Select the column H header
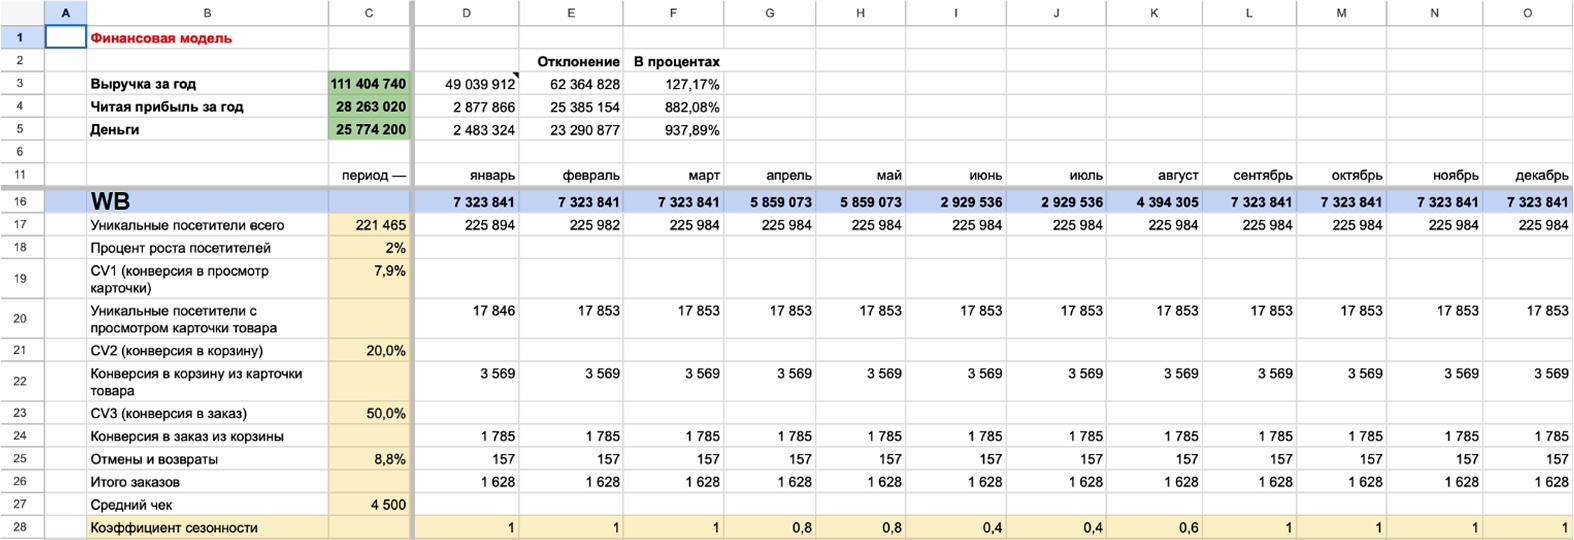This screenshot has height=540, width=1574. [861, 13]
